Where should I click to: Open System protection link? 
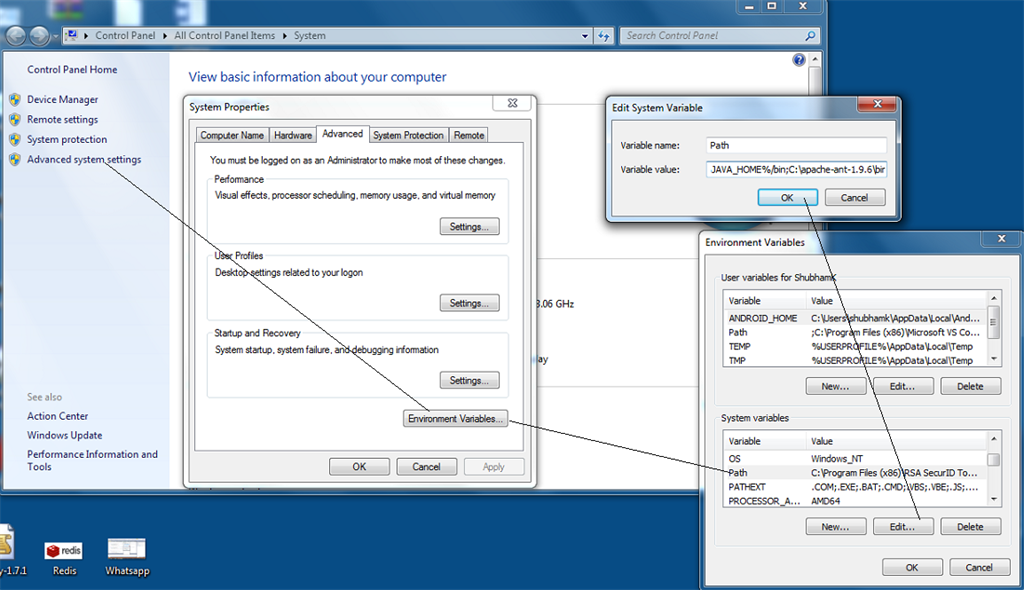point(67,139)
